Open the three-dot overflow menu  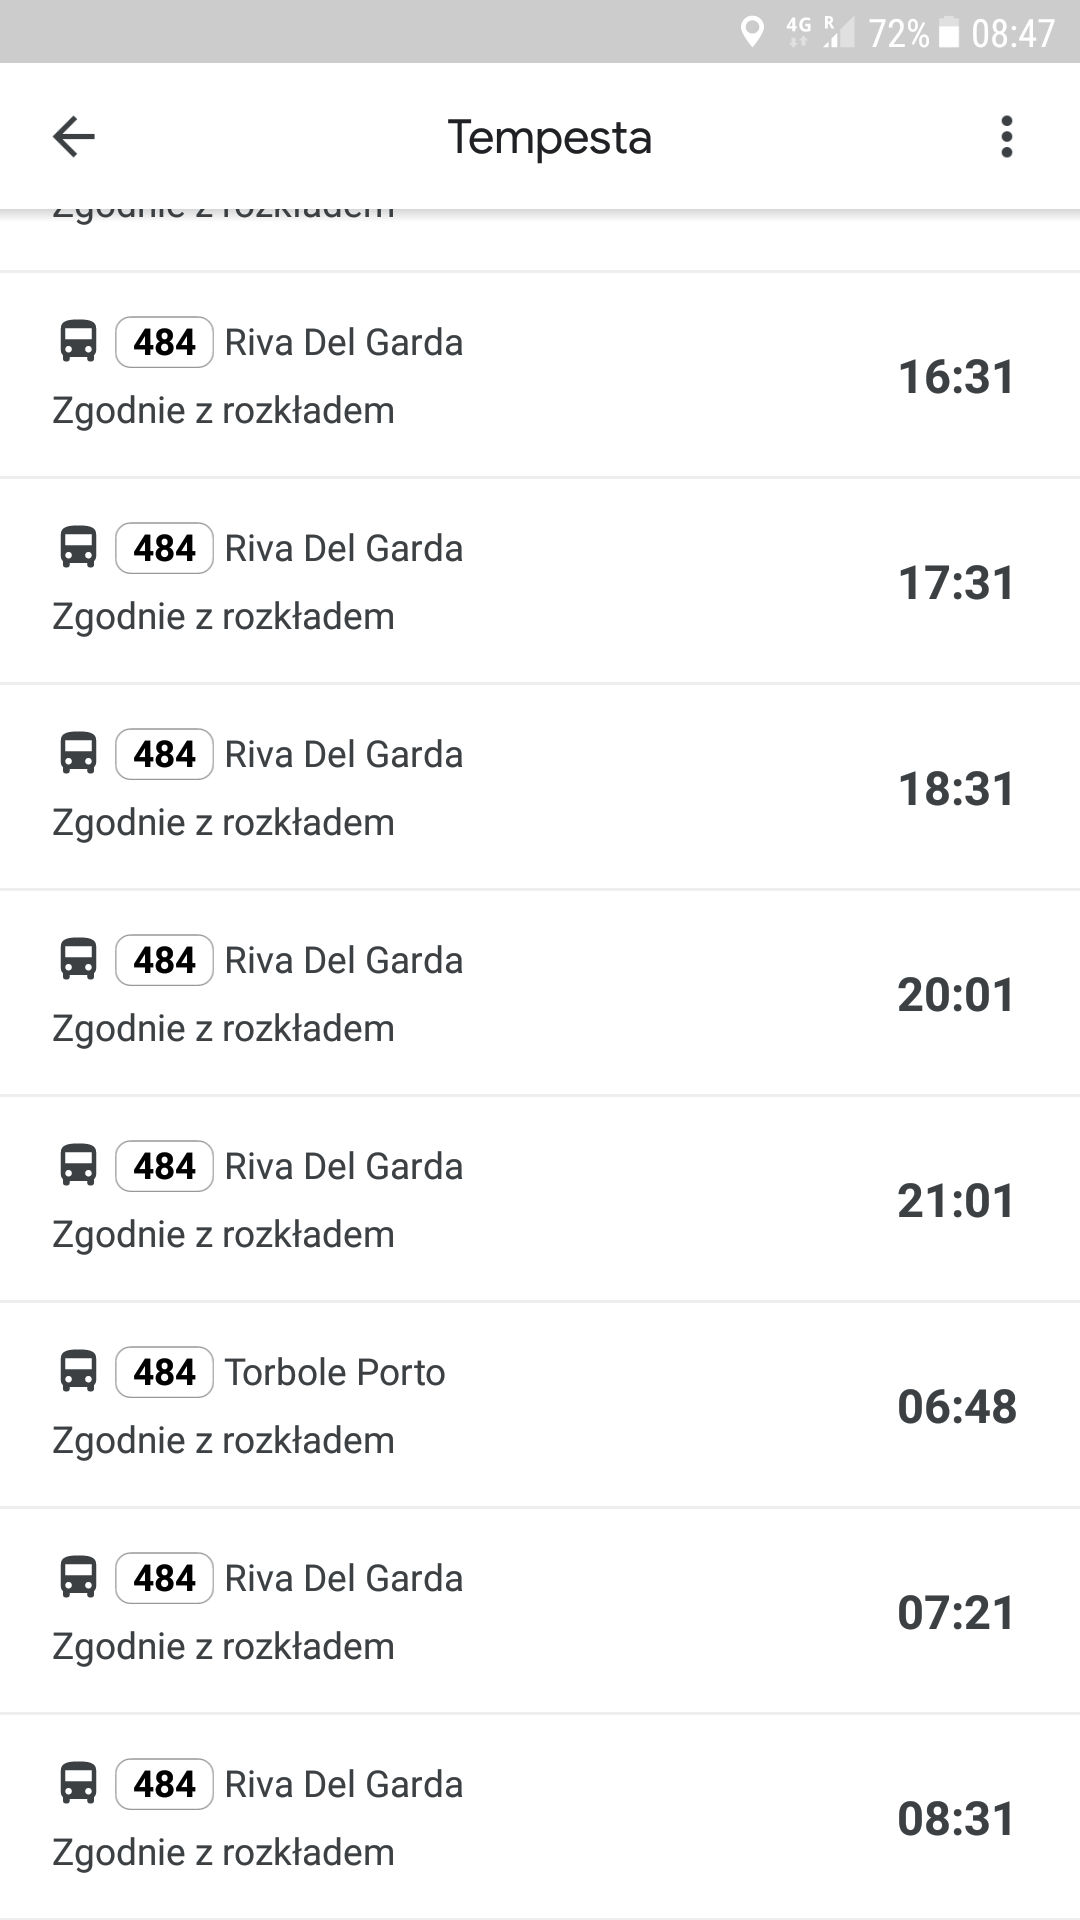pyautogui.click(x=1006, y=137)
